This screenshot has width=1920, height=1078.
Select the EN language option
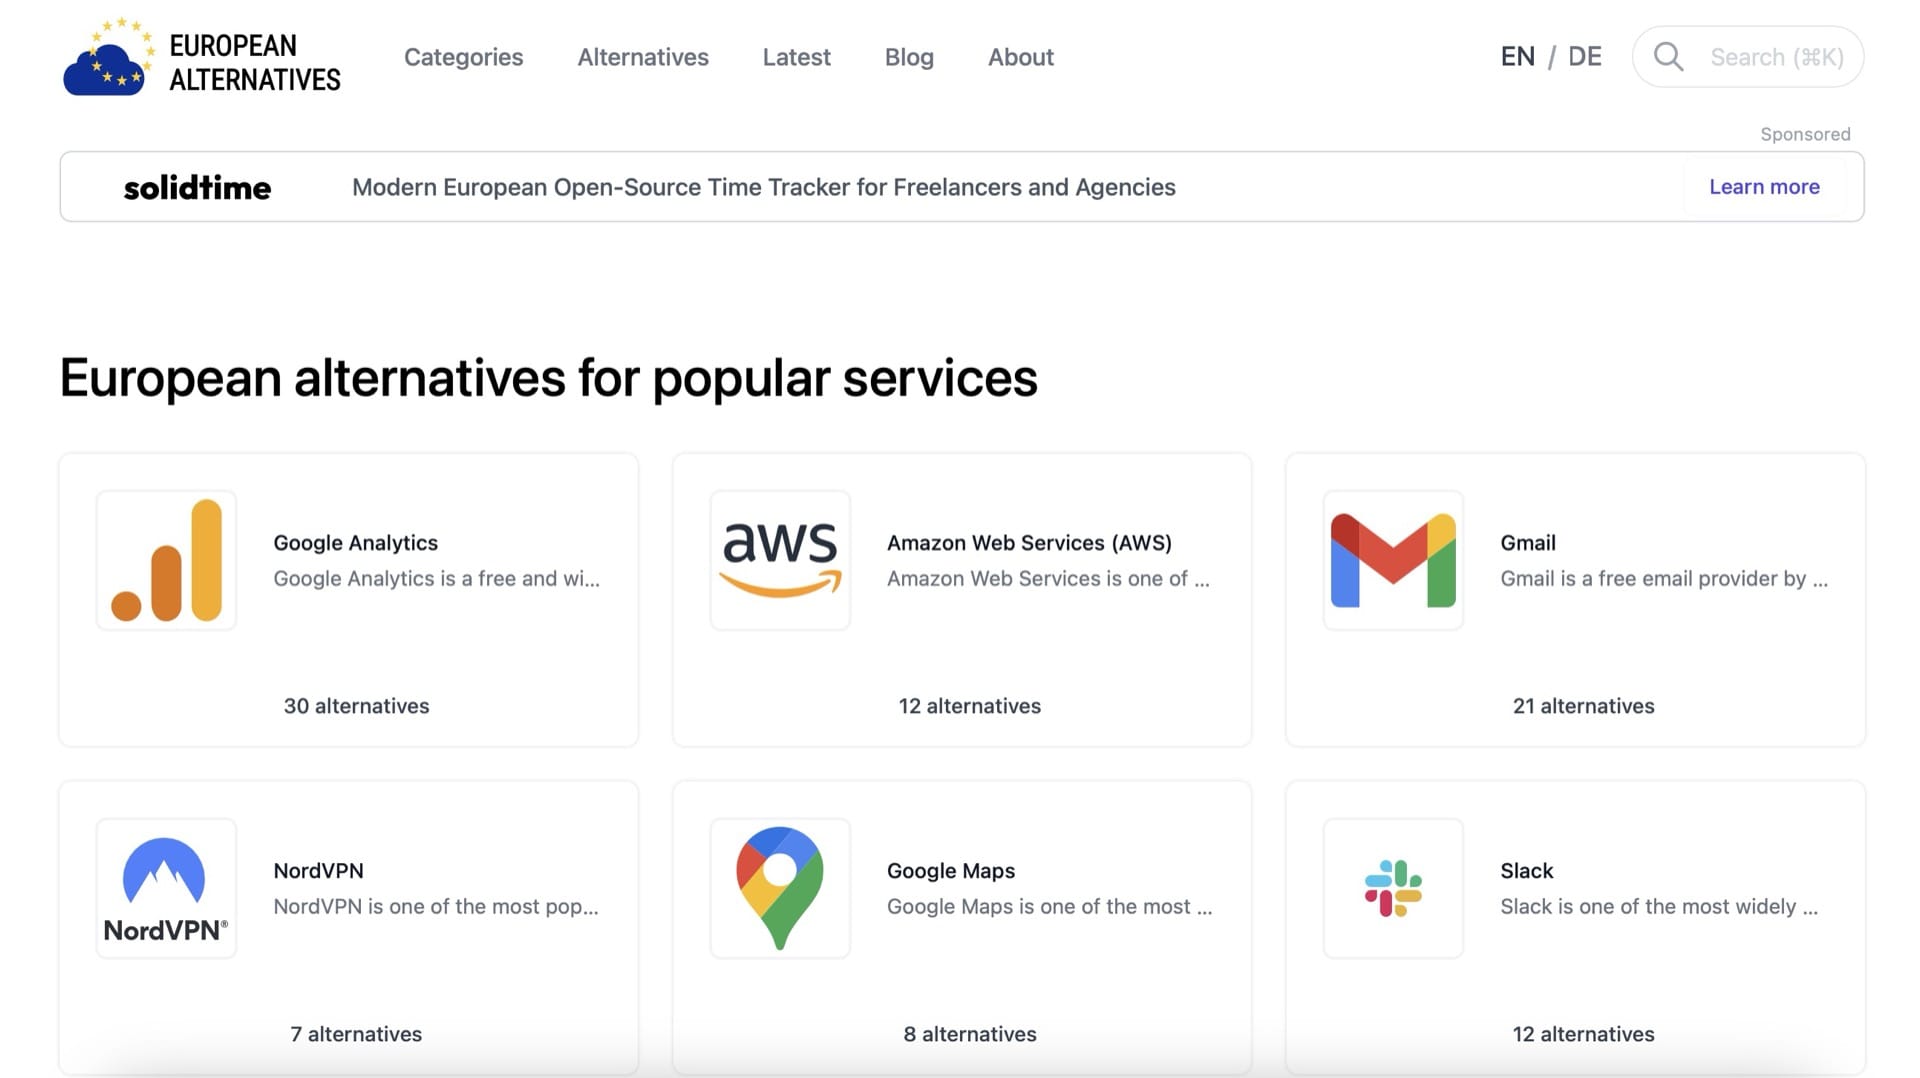pos(1517,57)
